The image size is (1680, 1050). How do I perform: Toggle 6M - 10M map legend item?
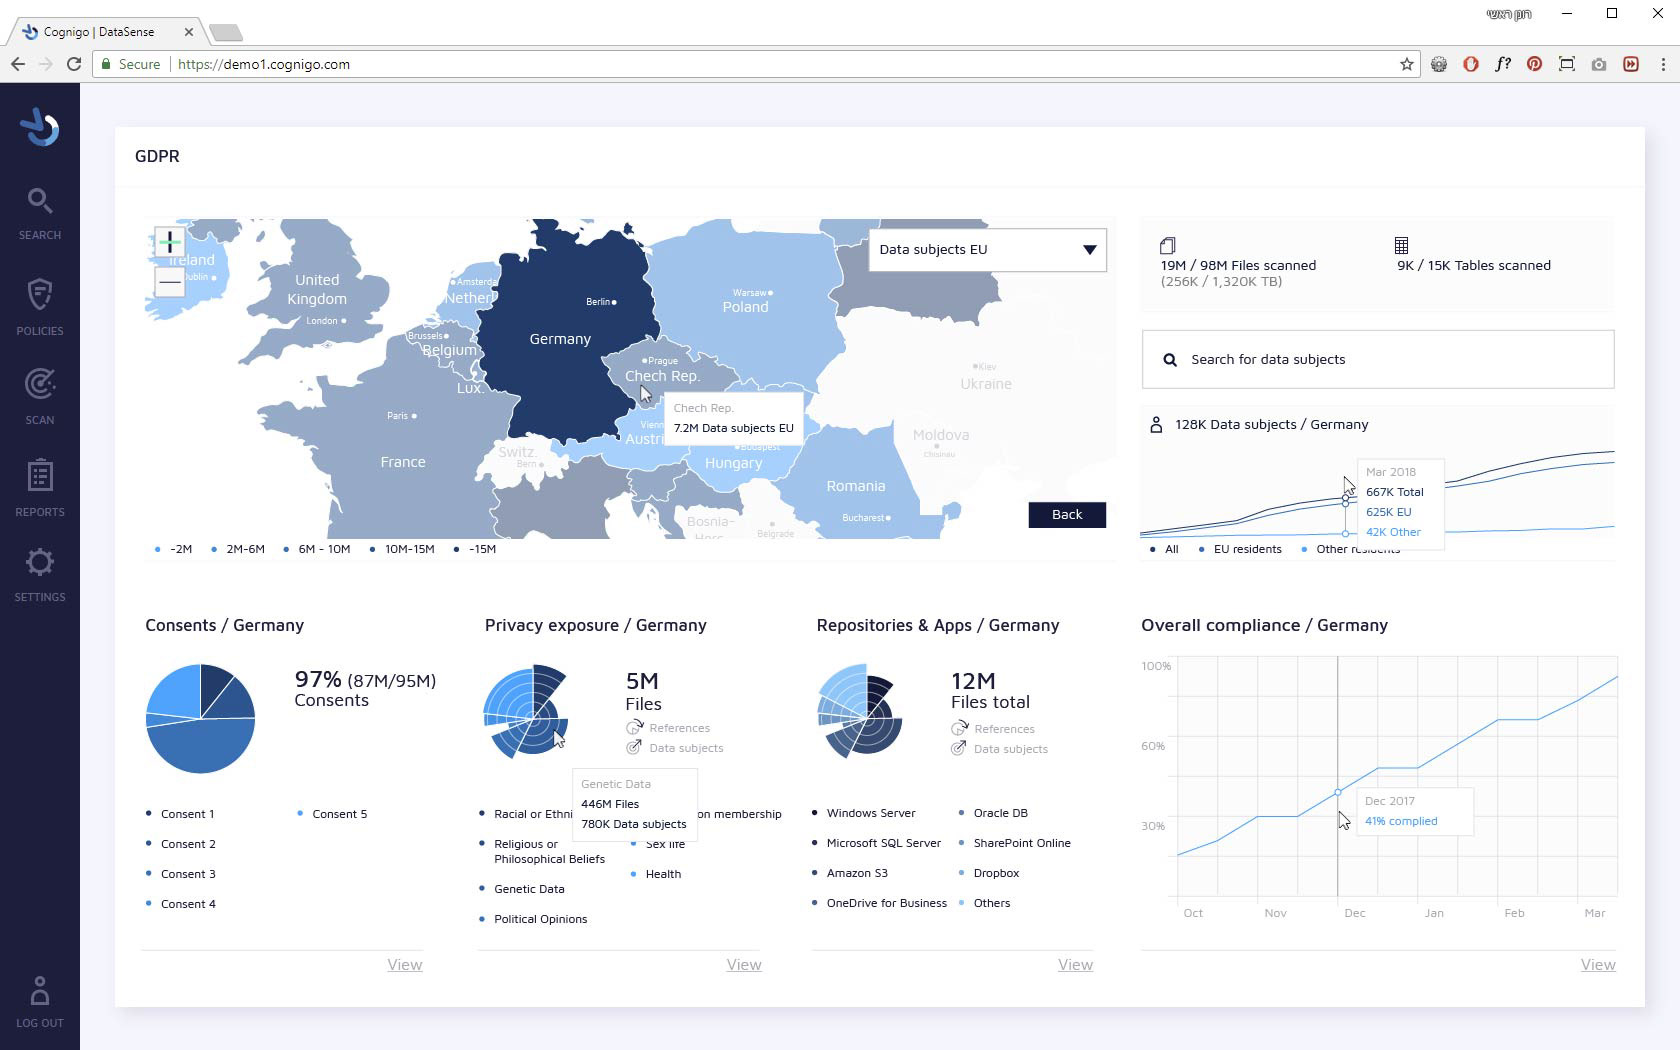(x=317, y=549)
